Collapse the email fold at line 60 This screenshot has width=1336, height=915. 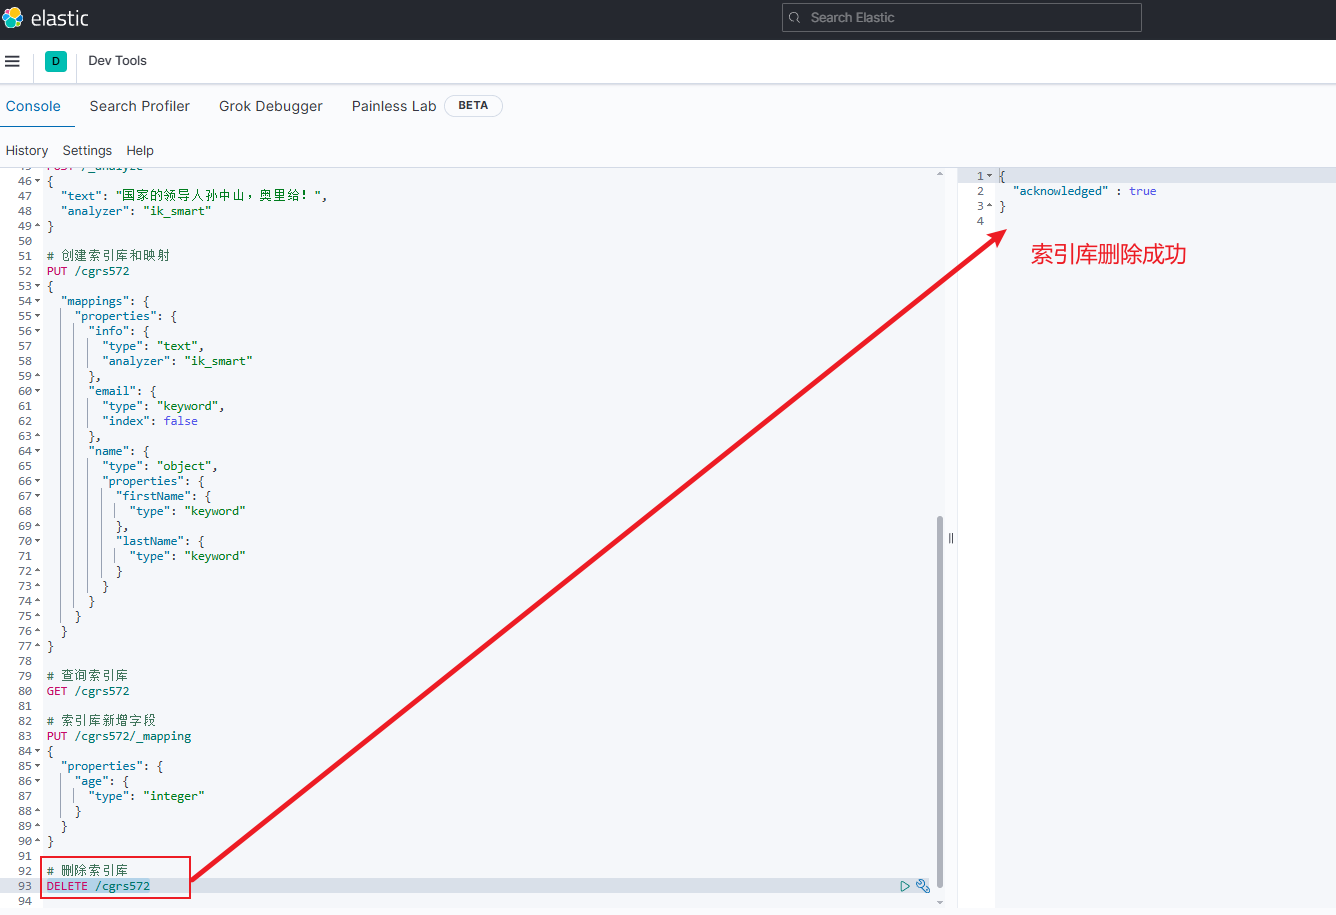click(38, 391)
